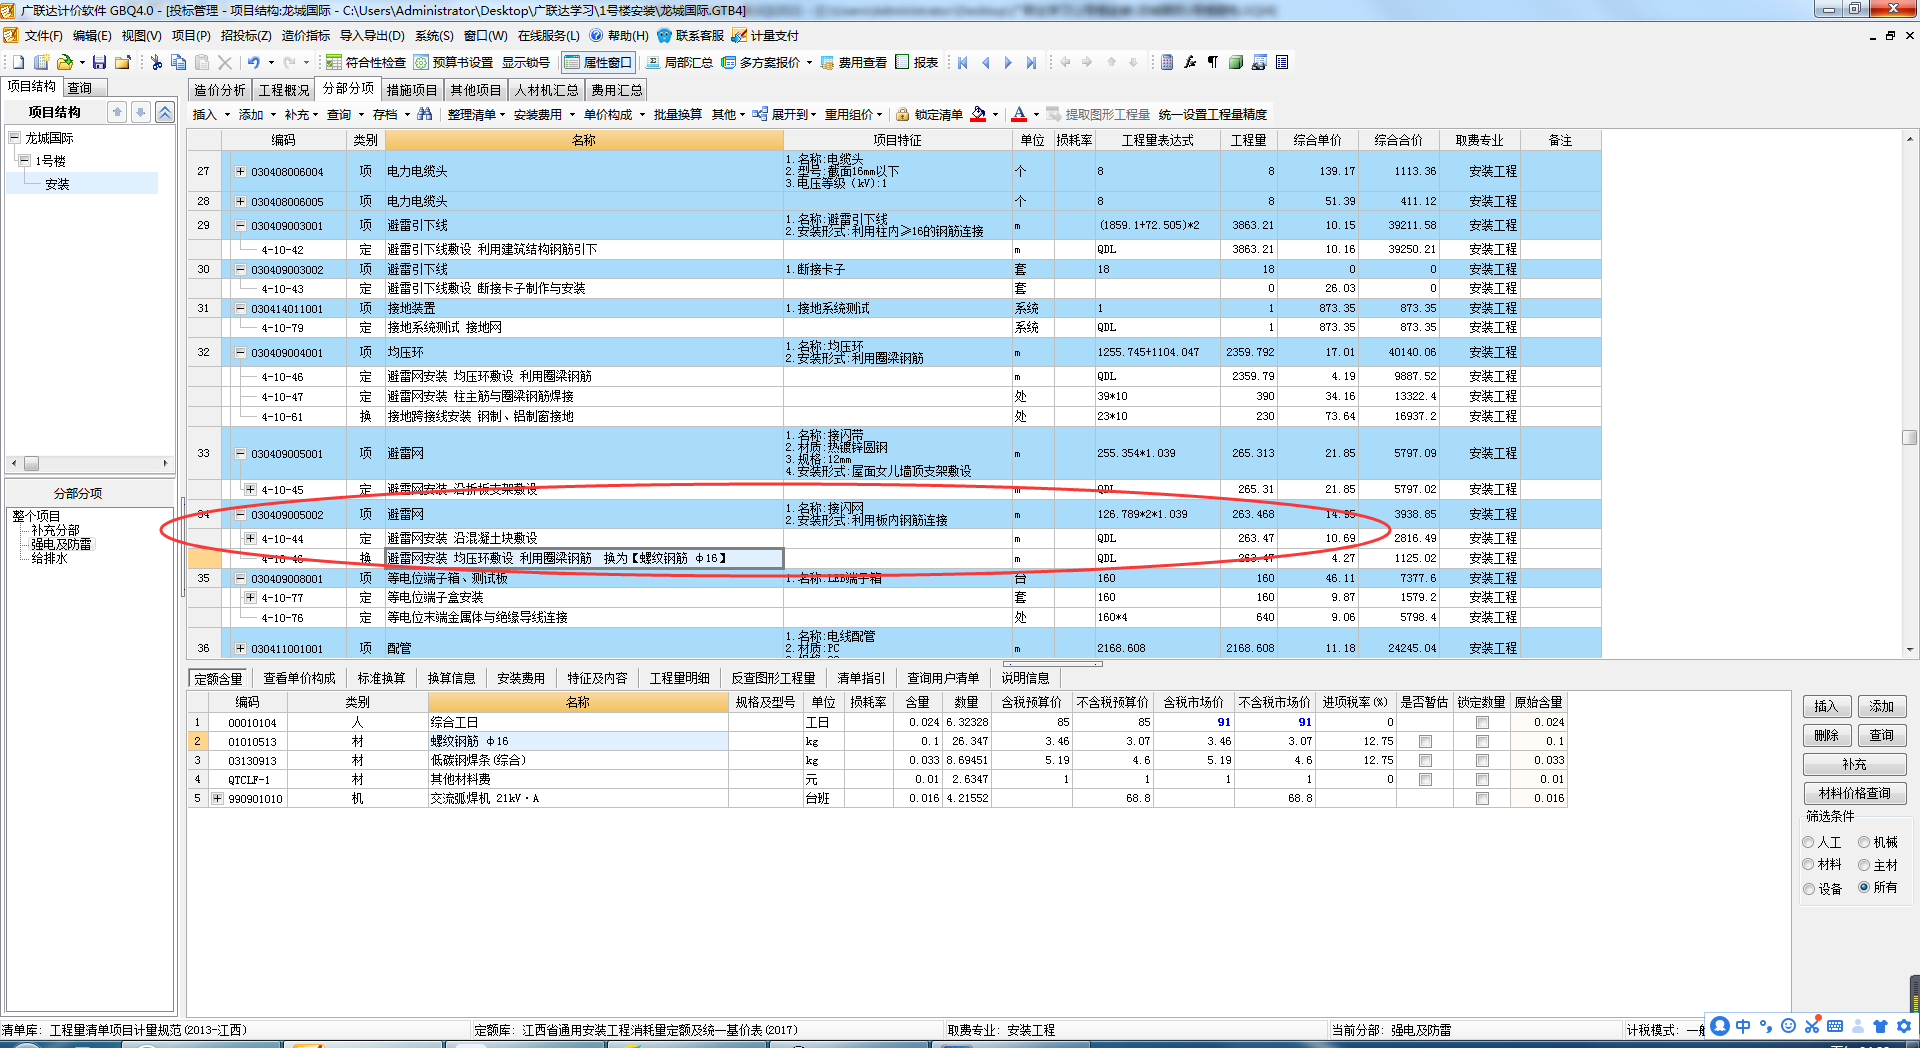Open 预算书设置 budget settings
Viewport: 1920px width, 1048px height.
(453, 62)
